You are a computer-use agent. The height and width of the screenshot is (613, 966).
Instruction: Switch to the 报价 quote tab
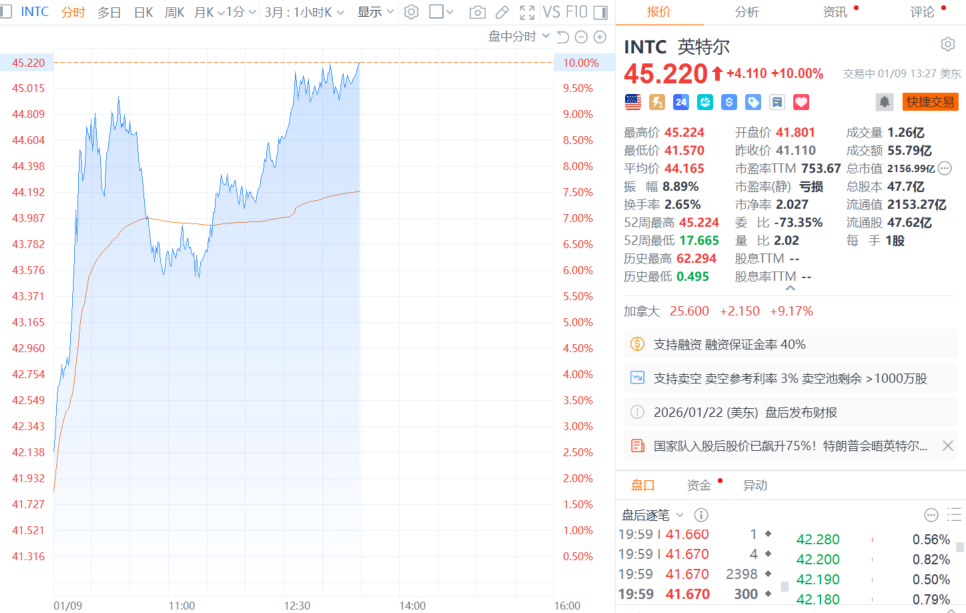(x=659, y=12)
